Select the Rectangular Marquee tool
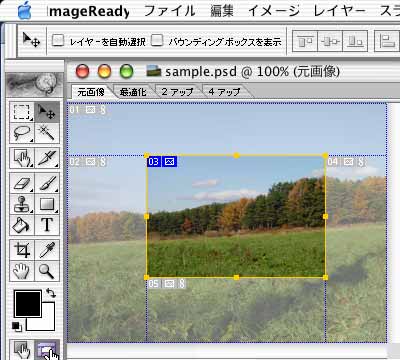 (22, 112)
